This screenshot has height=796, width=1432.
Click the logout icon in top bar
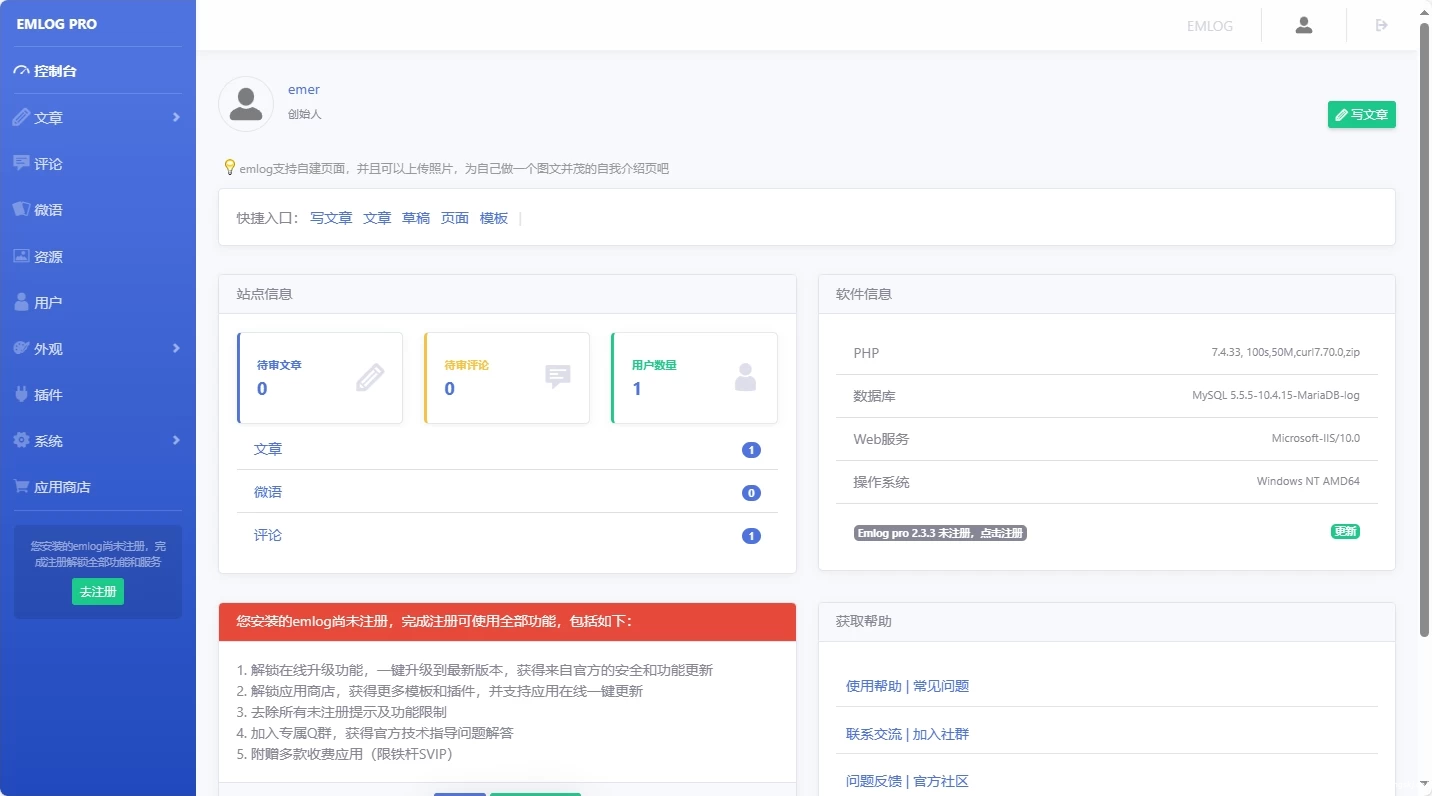click(x=1382, y=25)
